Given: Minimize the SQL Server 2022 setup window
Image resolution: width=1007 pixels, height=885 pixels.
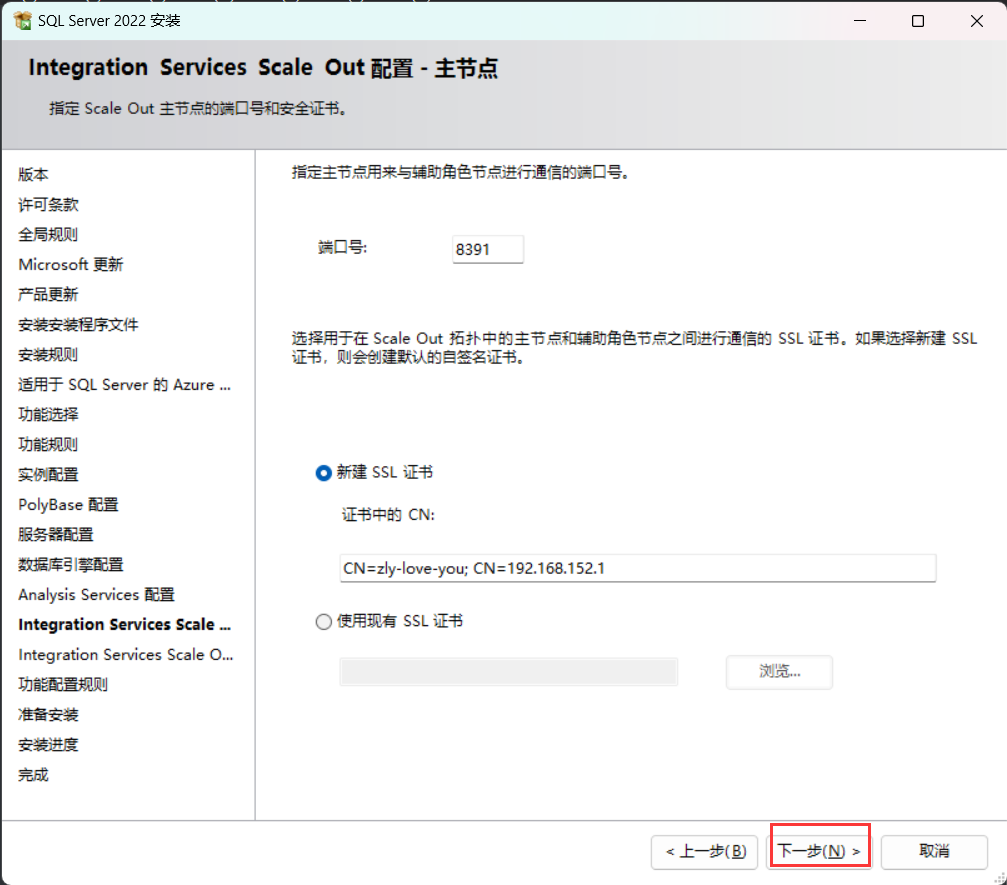Looking at the screenshot, I should (x=860, y=21).
